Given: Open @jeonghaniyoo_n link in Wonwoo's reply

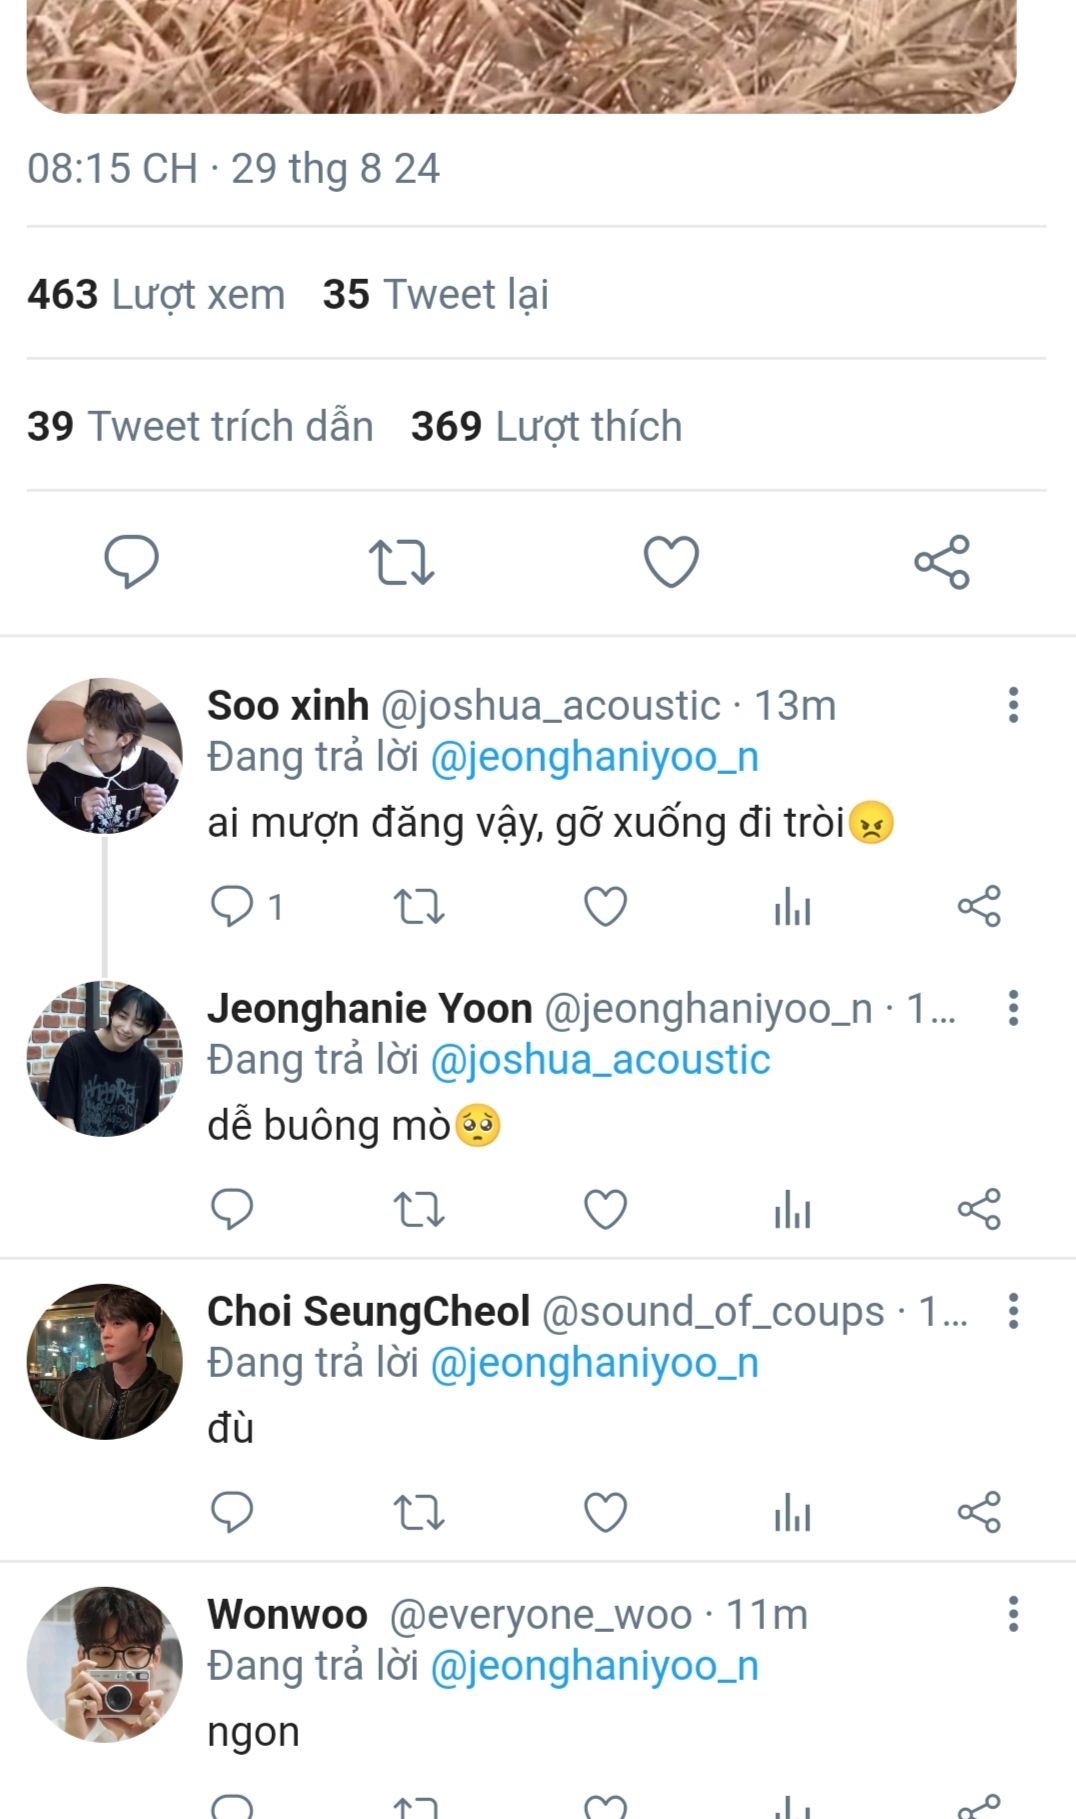Looking at the screenshot, I should [x=594, y=1666].
